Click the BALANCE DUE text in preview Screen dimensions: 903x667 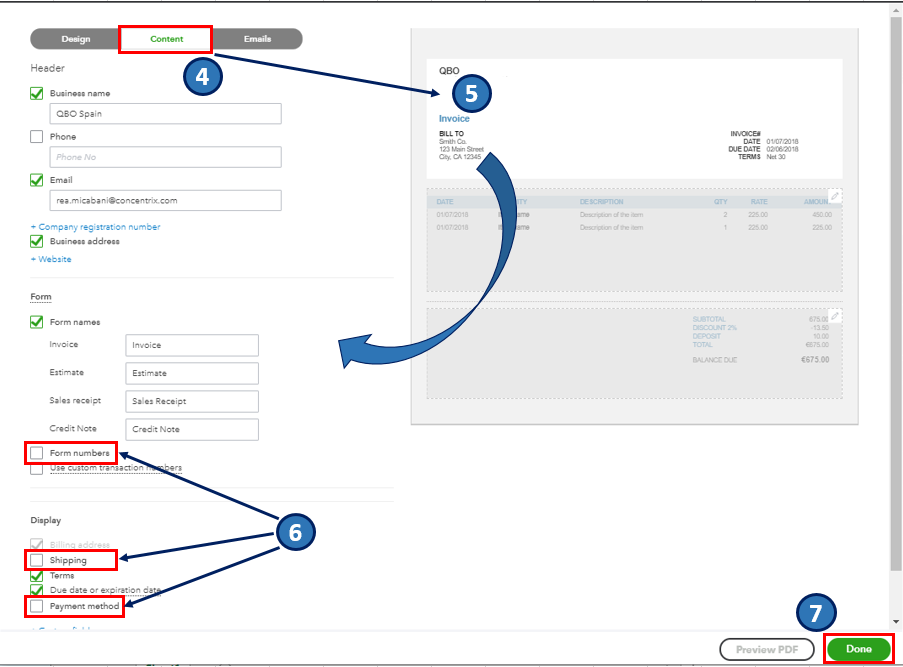click(715, 360)
